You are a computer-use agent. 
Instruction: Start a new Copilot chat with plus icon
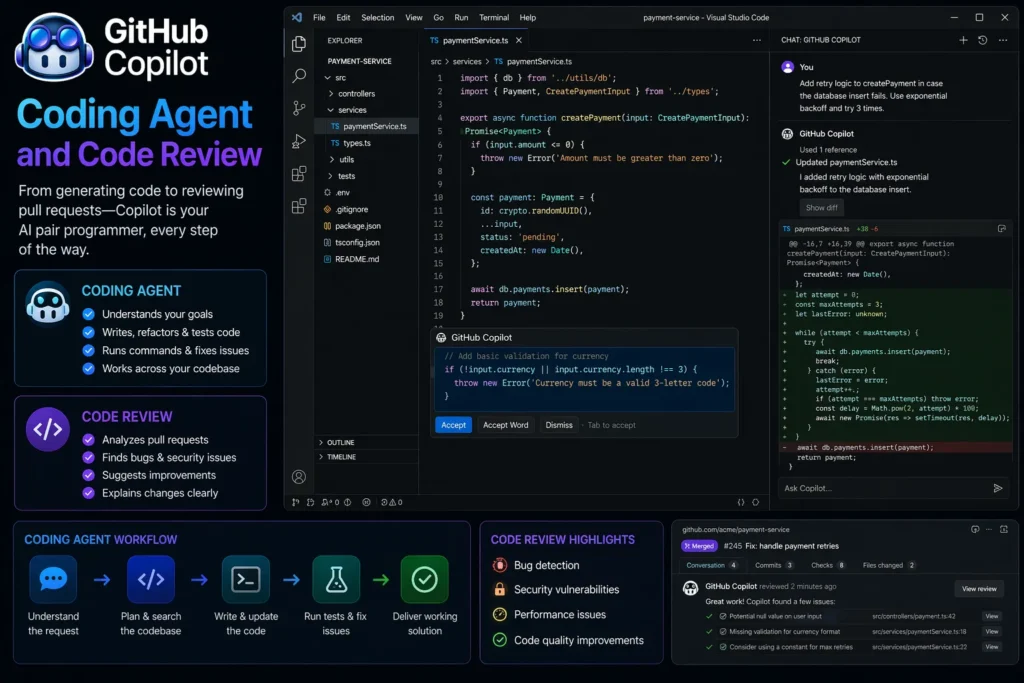coord(963,40)
